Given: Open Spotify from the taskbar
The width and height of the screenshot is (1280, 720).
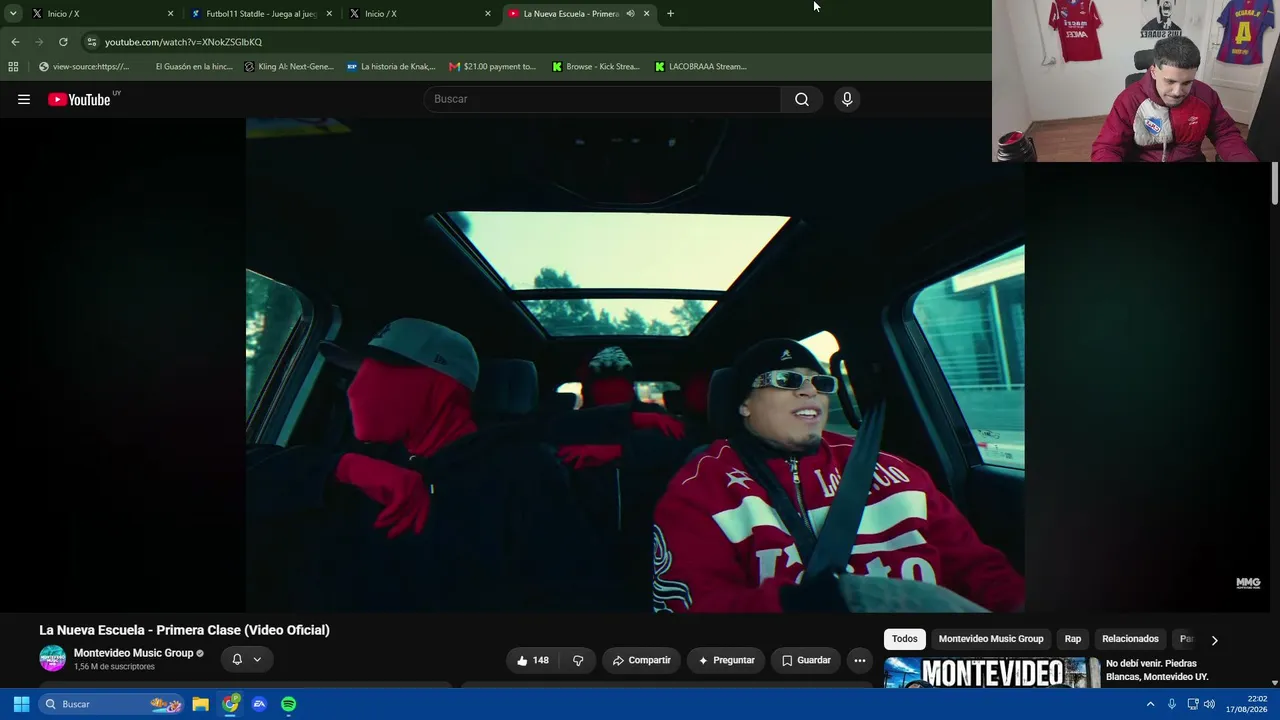Looking at the screenshot, I should coord(288,704).
